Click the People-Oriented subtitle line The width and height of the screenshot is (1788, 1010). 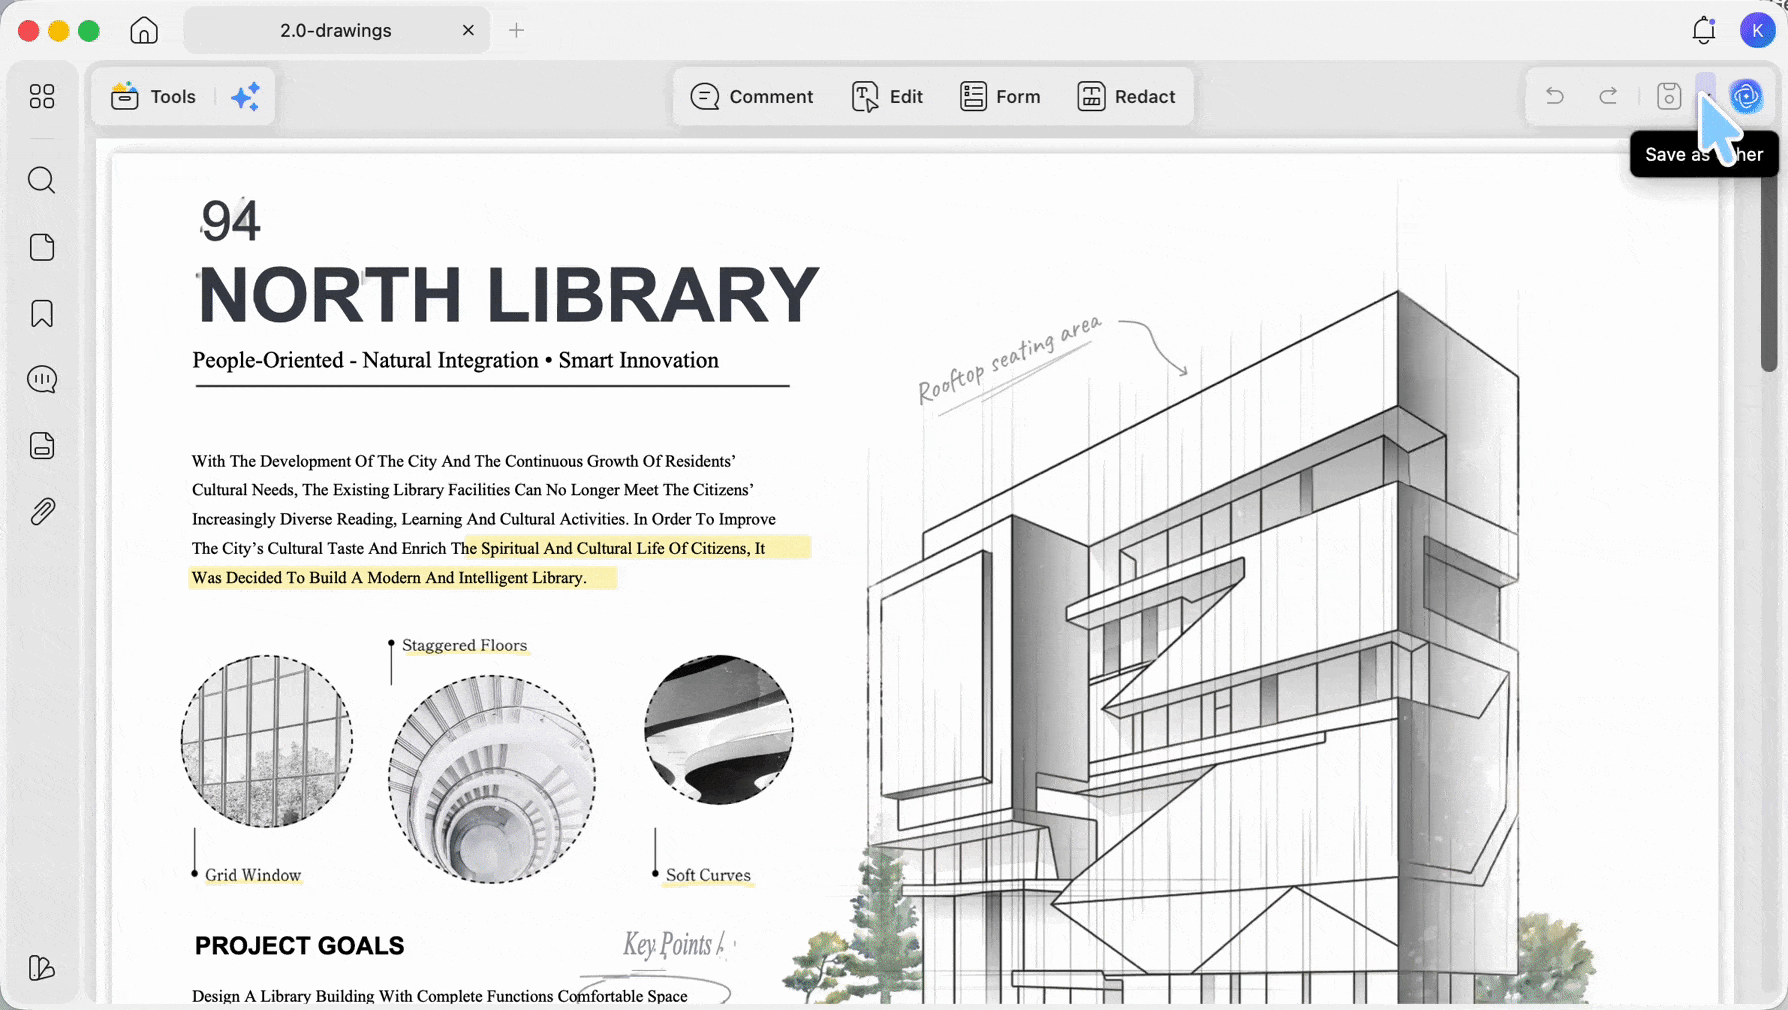tap(455, 360)
